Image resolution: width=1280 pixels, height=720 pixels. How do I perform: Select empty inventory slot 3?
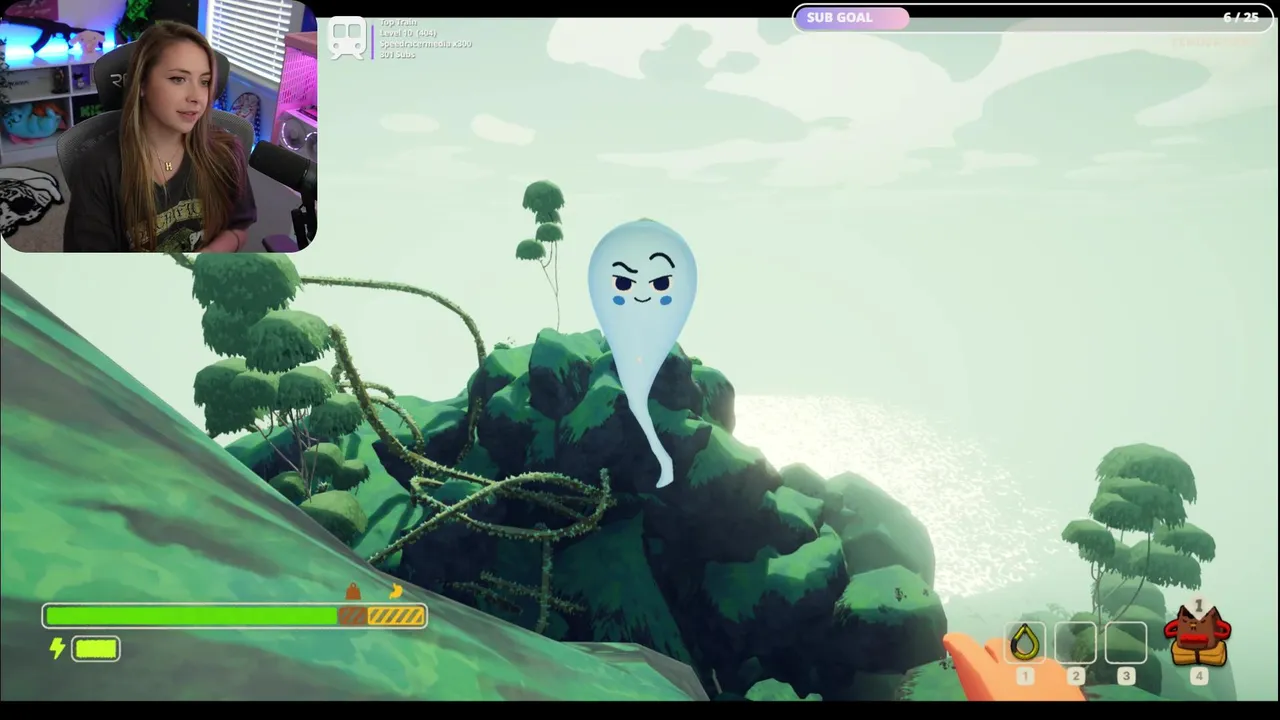[1125, 642]
